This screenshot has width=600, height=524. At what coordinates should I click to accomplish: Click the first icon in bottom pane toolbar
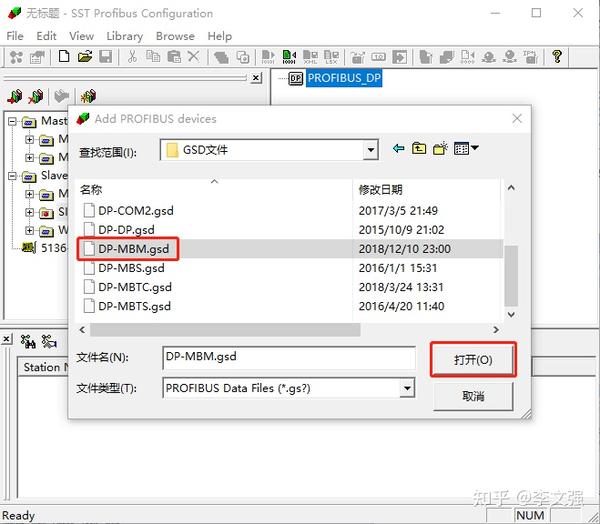pyautogui.click(x=28, y=341)
